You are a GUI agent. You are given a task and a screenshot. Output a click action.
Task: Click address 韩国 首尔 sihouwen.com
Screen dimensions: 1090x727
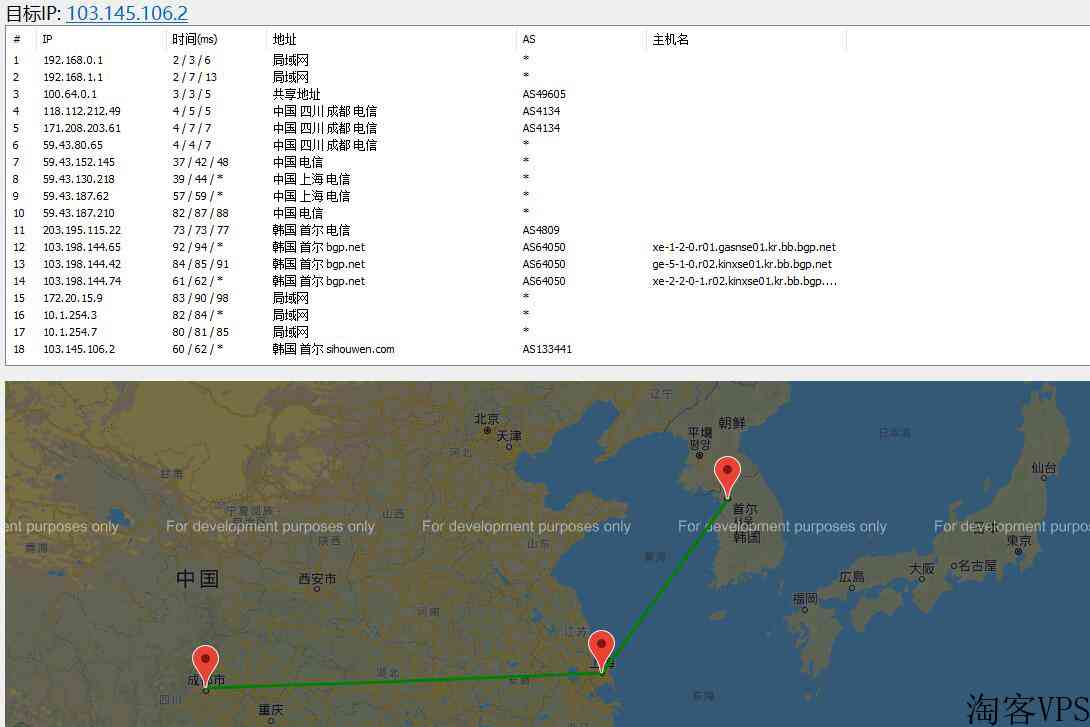[x=333, y=350]
